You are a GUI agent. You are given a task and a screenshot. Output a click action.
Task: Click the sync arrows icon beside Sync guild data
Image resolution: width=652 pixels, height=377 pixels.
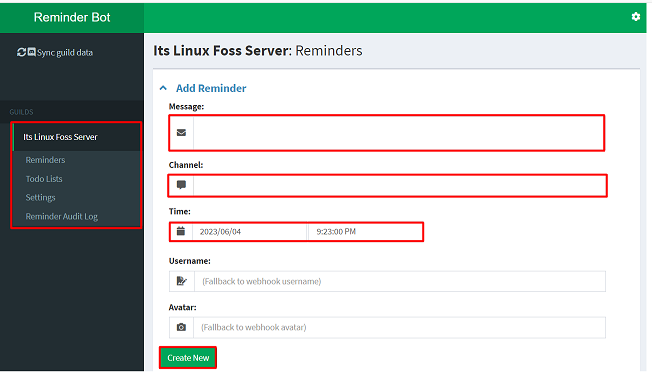tap(21, 52)
